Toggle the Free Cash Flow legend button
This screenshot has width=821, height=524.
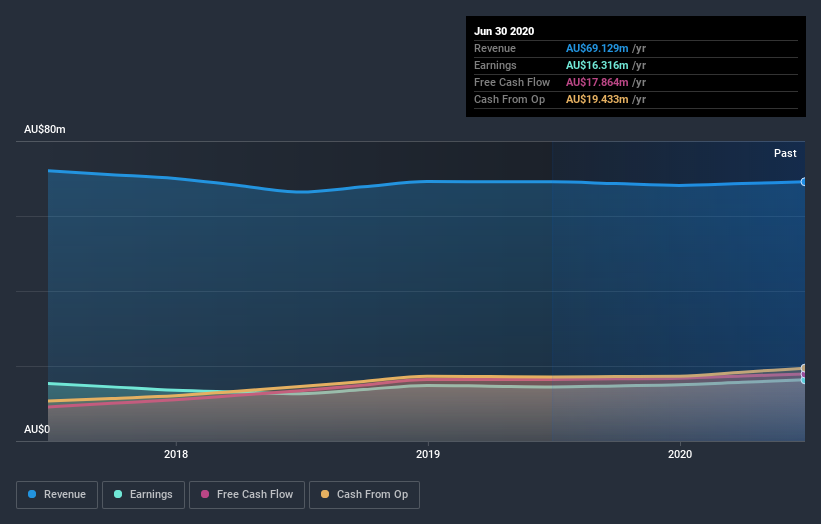tap(247, 495)
